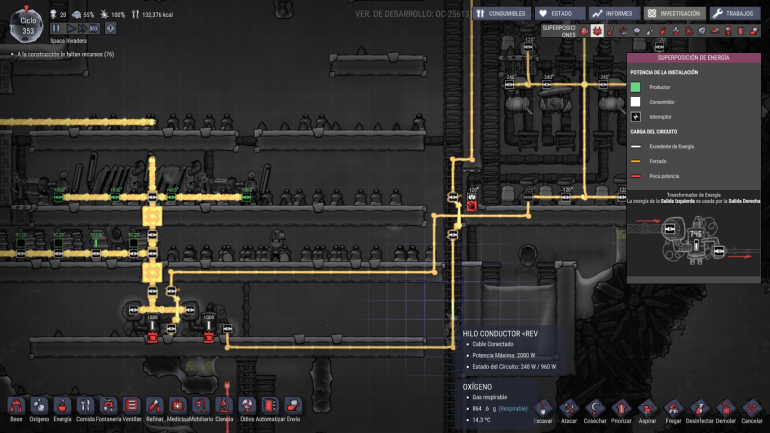
Task: Open the Trabajos management screen
Action: 735,13
